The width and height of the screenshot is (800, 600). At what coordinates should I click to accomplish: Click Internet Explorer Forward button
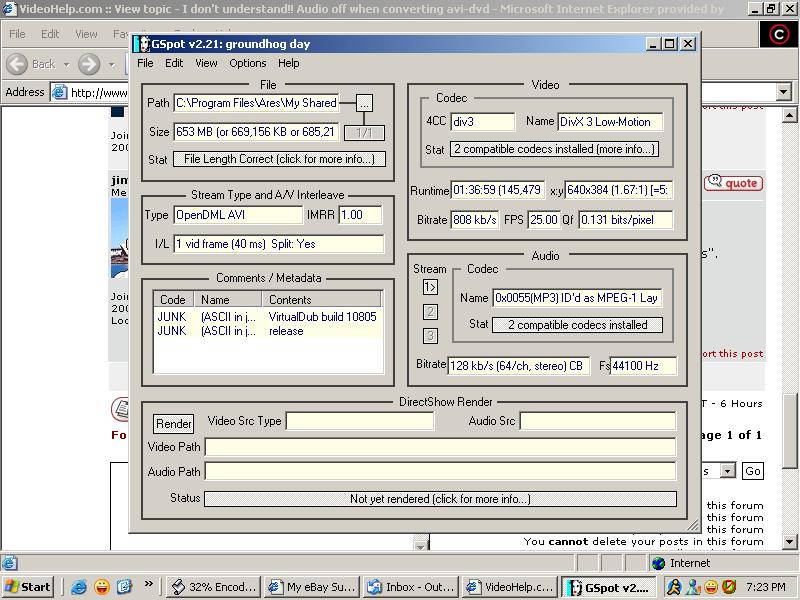[89, 64]
